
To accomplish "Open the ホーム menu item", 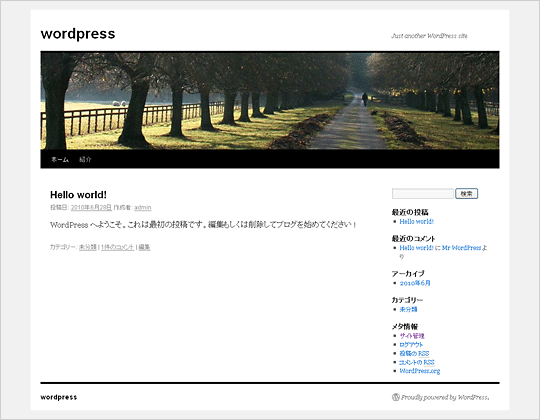I will (60, 159).
